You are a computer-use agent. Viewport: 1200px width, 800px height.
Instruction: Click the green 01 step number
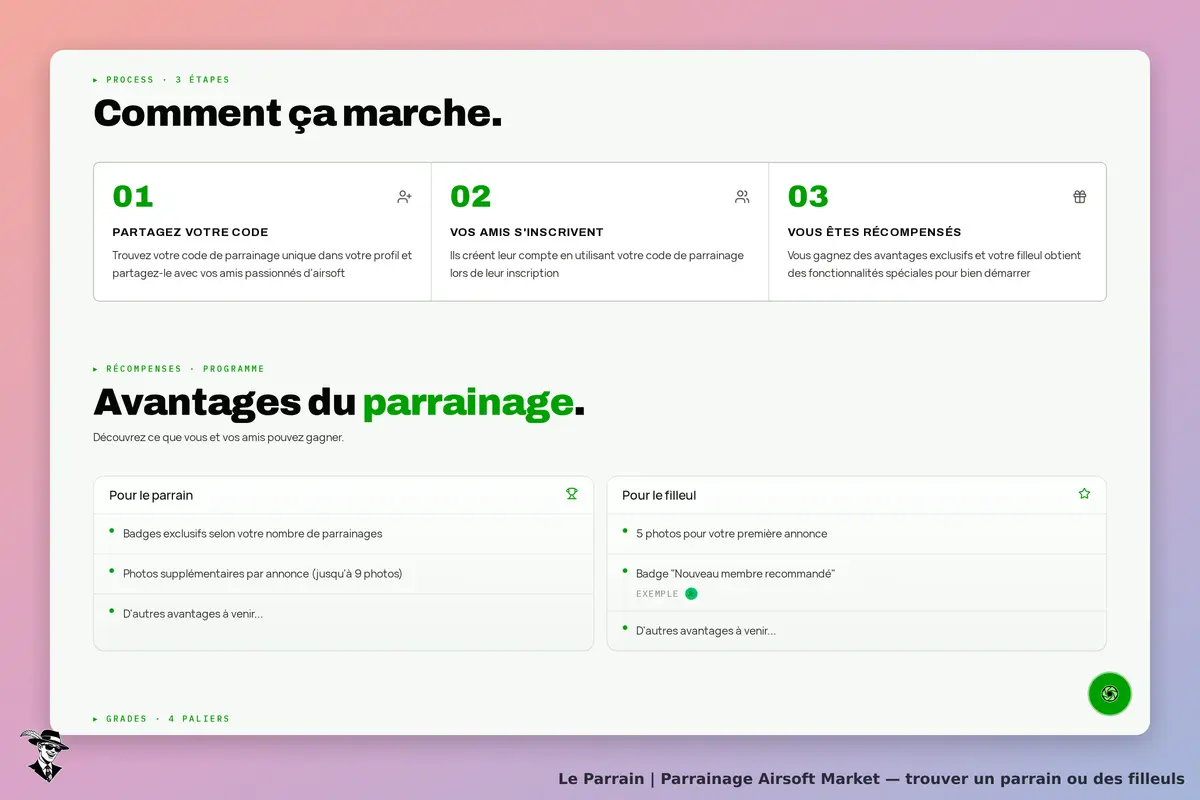[x=133, y=196]
